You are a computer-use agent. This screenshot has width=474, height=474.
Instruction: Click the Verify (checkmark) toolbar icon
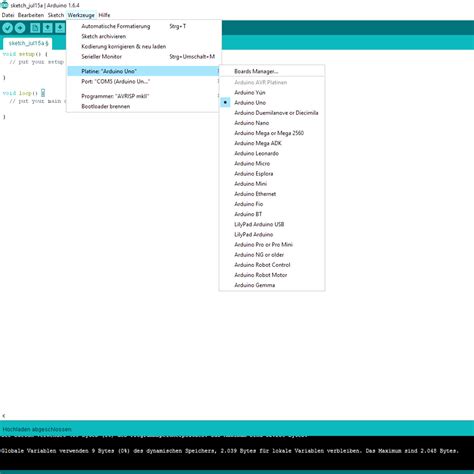click(x=7, y=28)
